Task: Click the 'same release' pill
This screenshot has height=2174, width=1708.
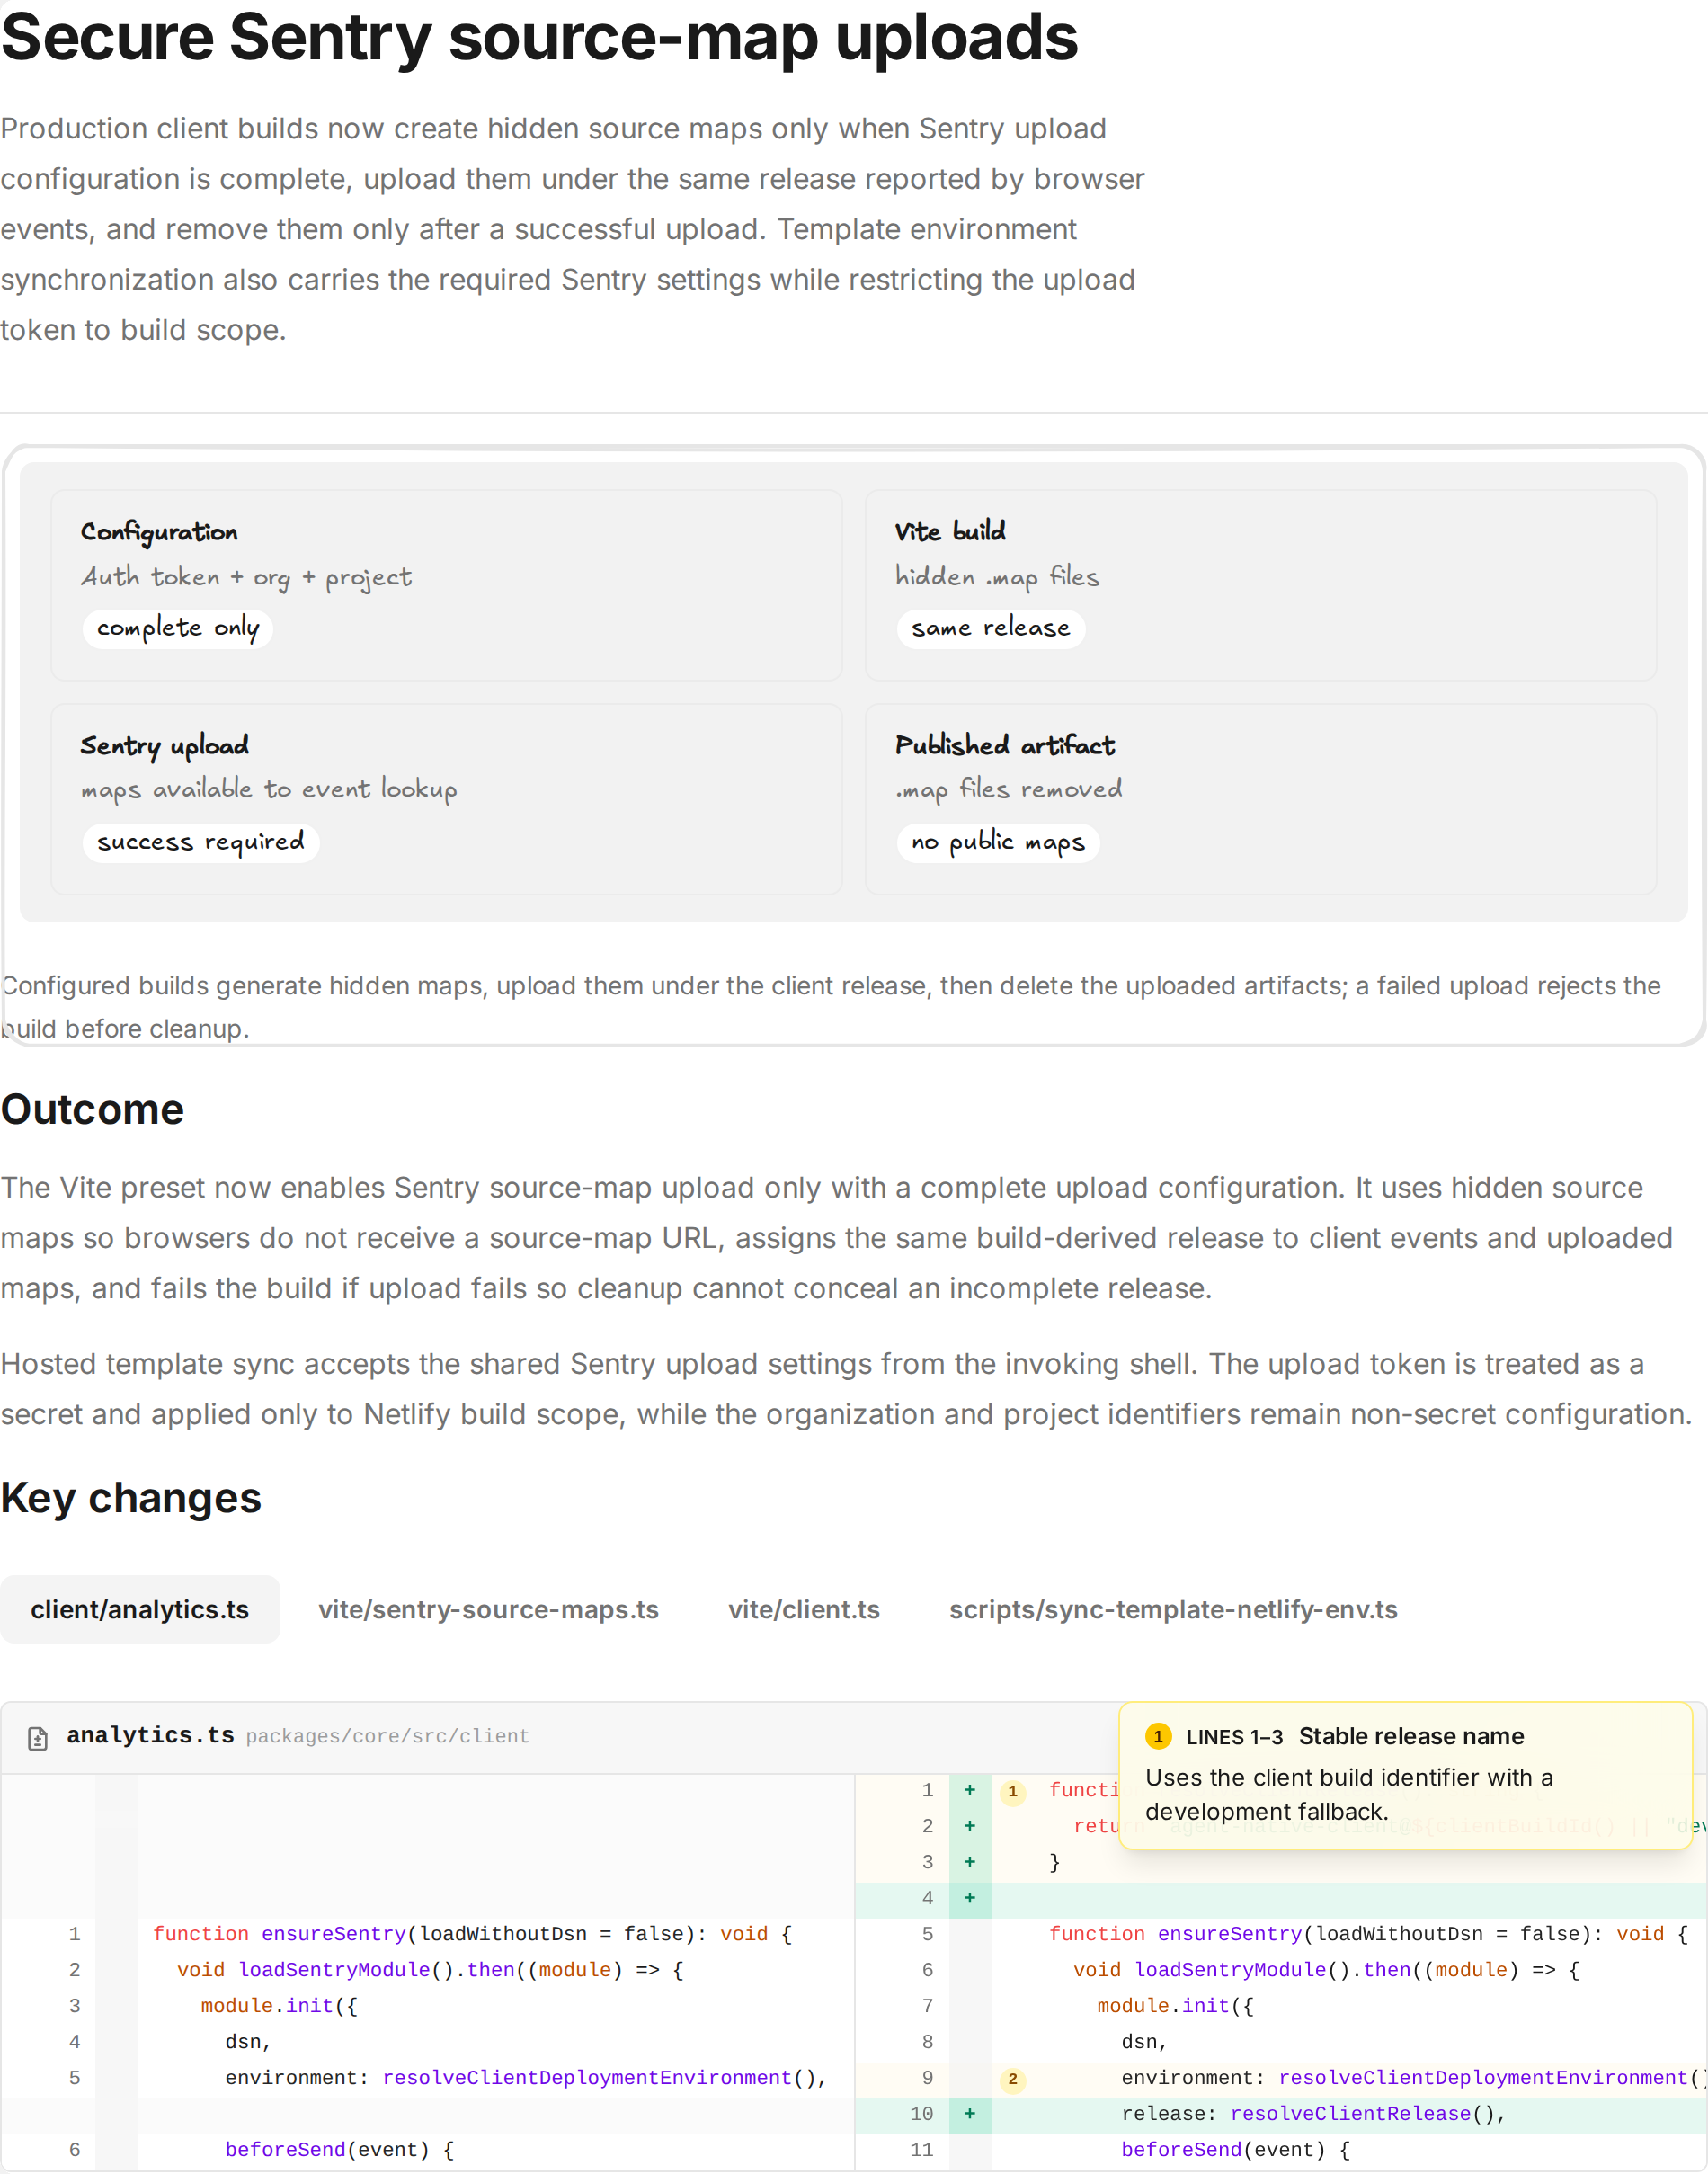Action: (x=990, y=628)
